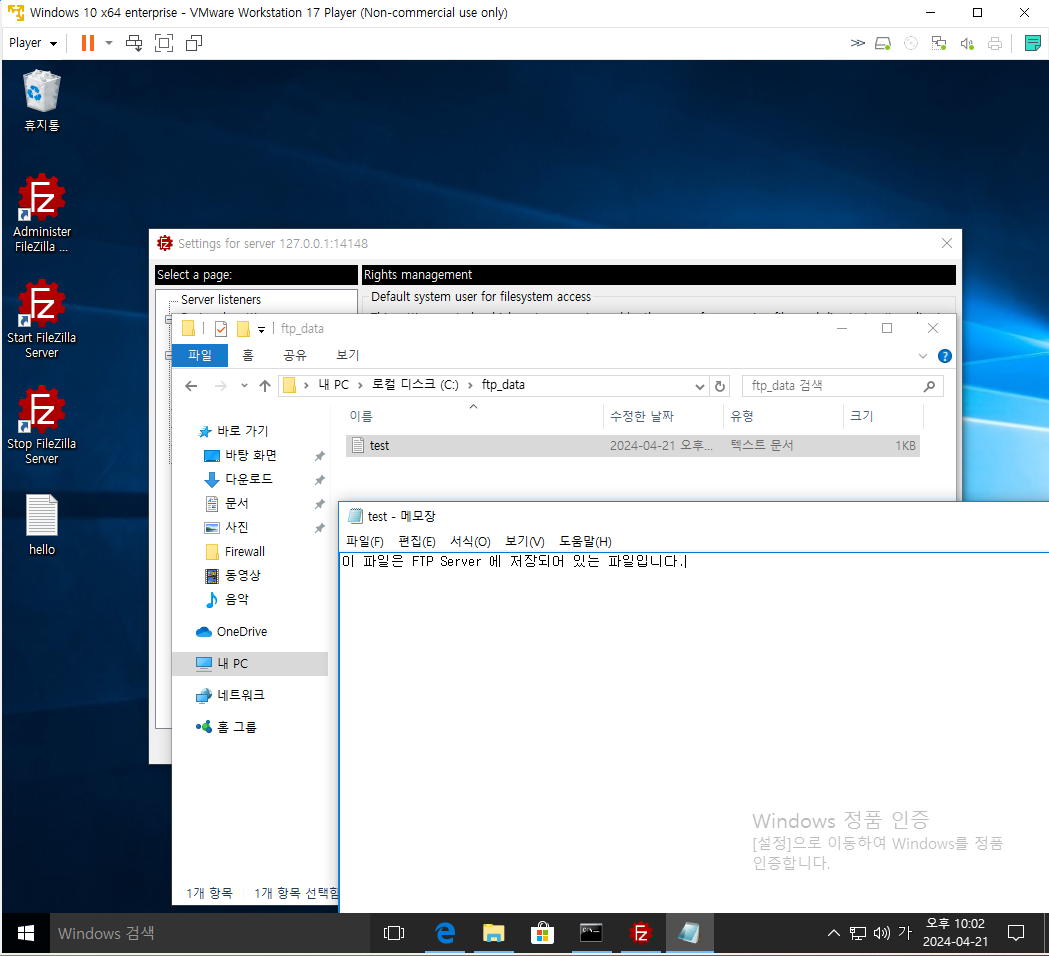The width and height of the screenshot is (1049, 956).
Task: Expand the address bar history dropdown
Action: [700, 386]
